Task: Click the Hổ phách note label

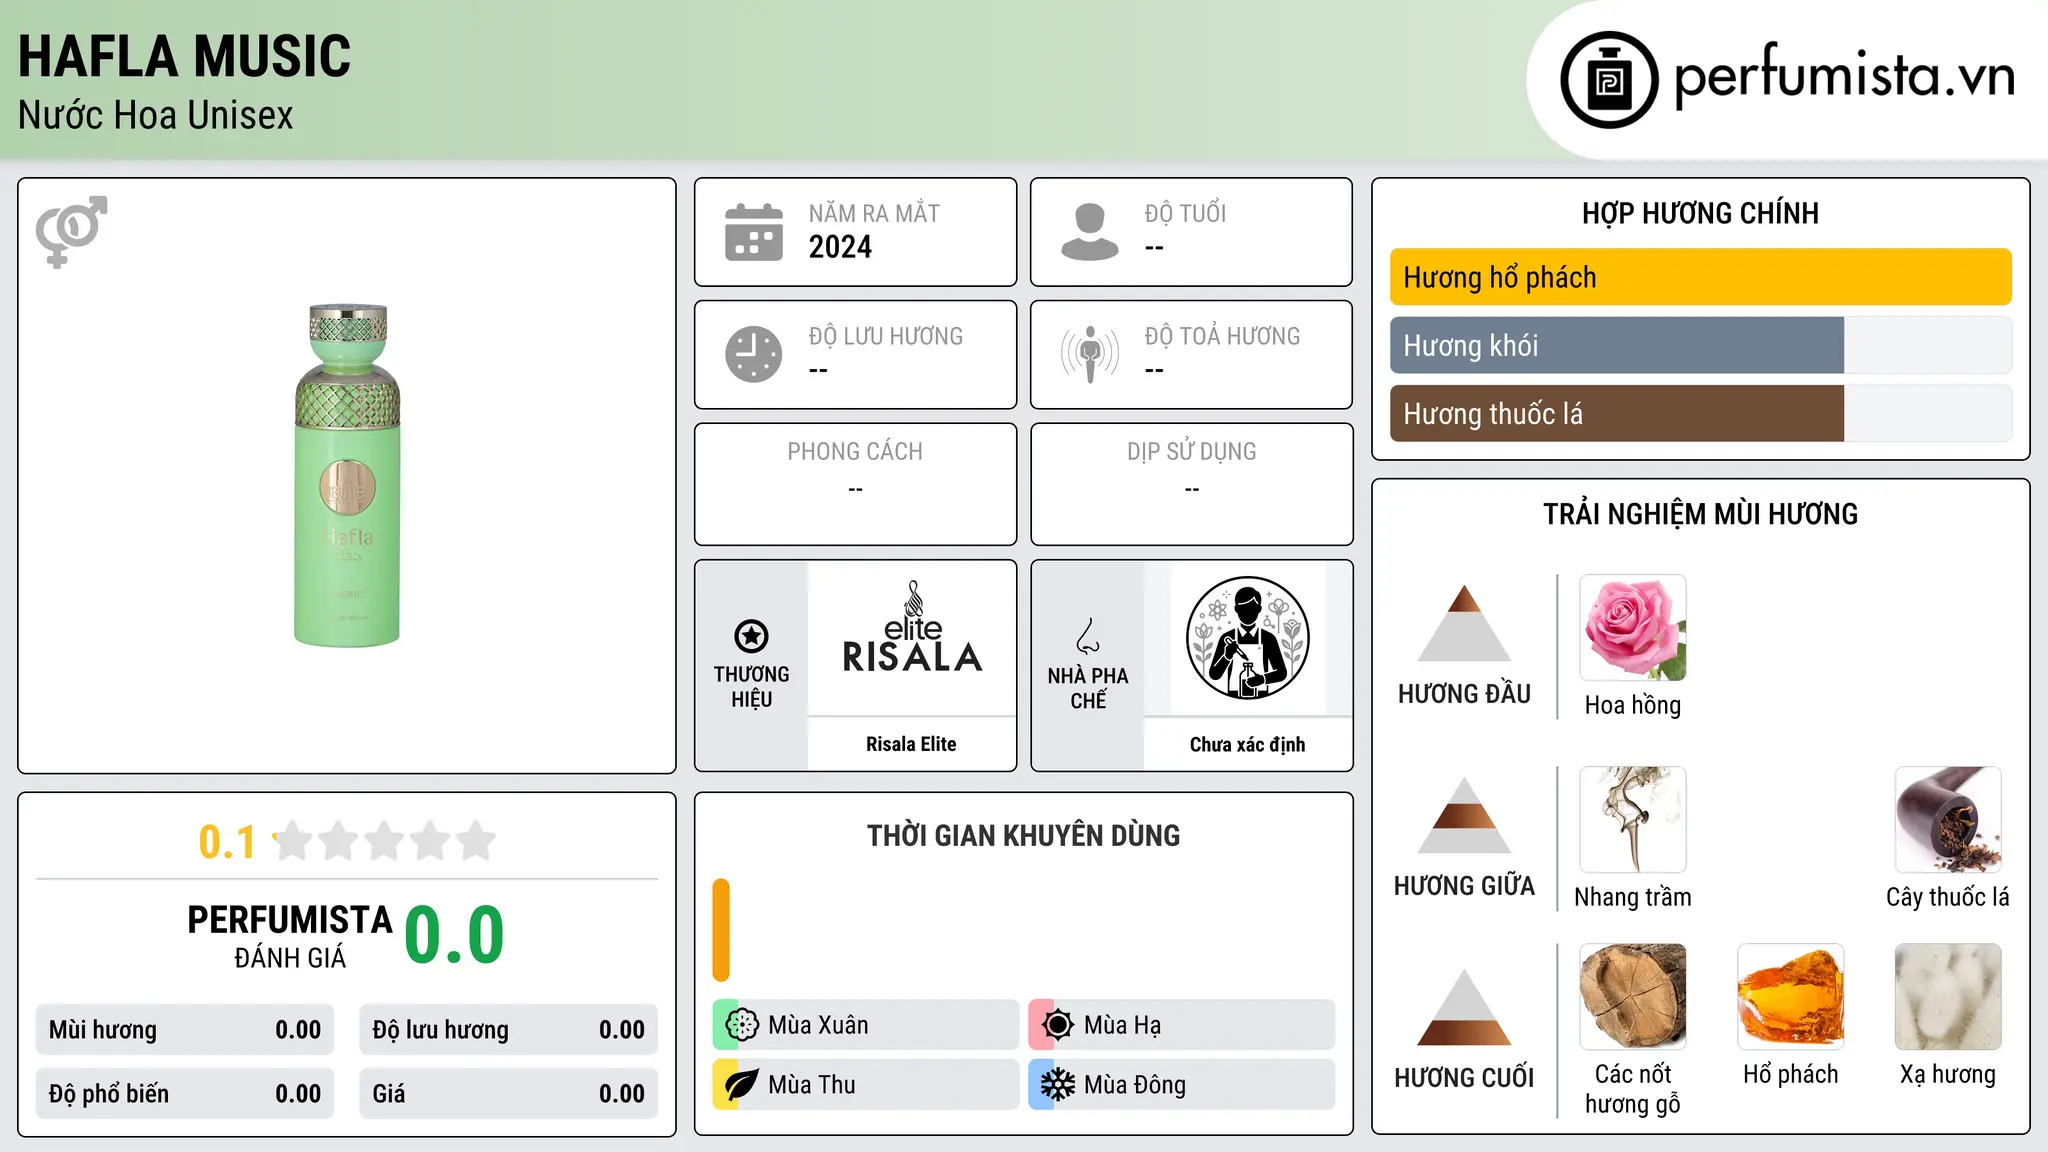Action: pos(1791,1074)
